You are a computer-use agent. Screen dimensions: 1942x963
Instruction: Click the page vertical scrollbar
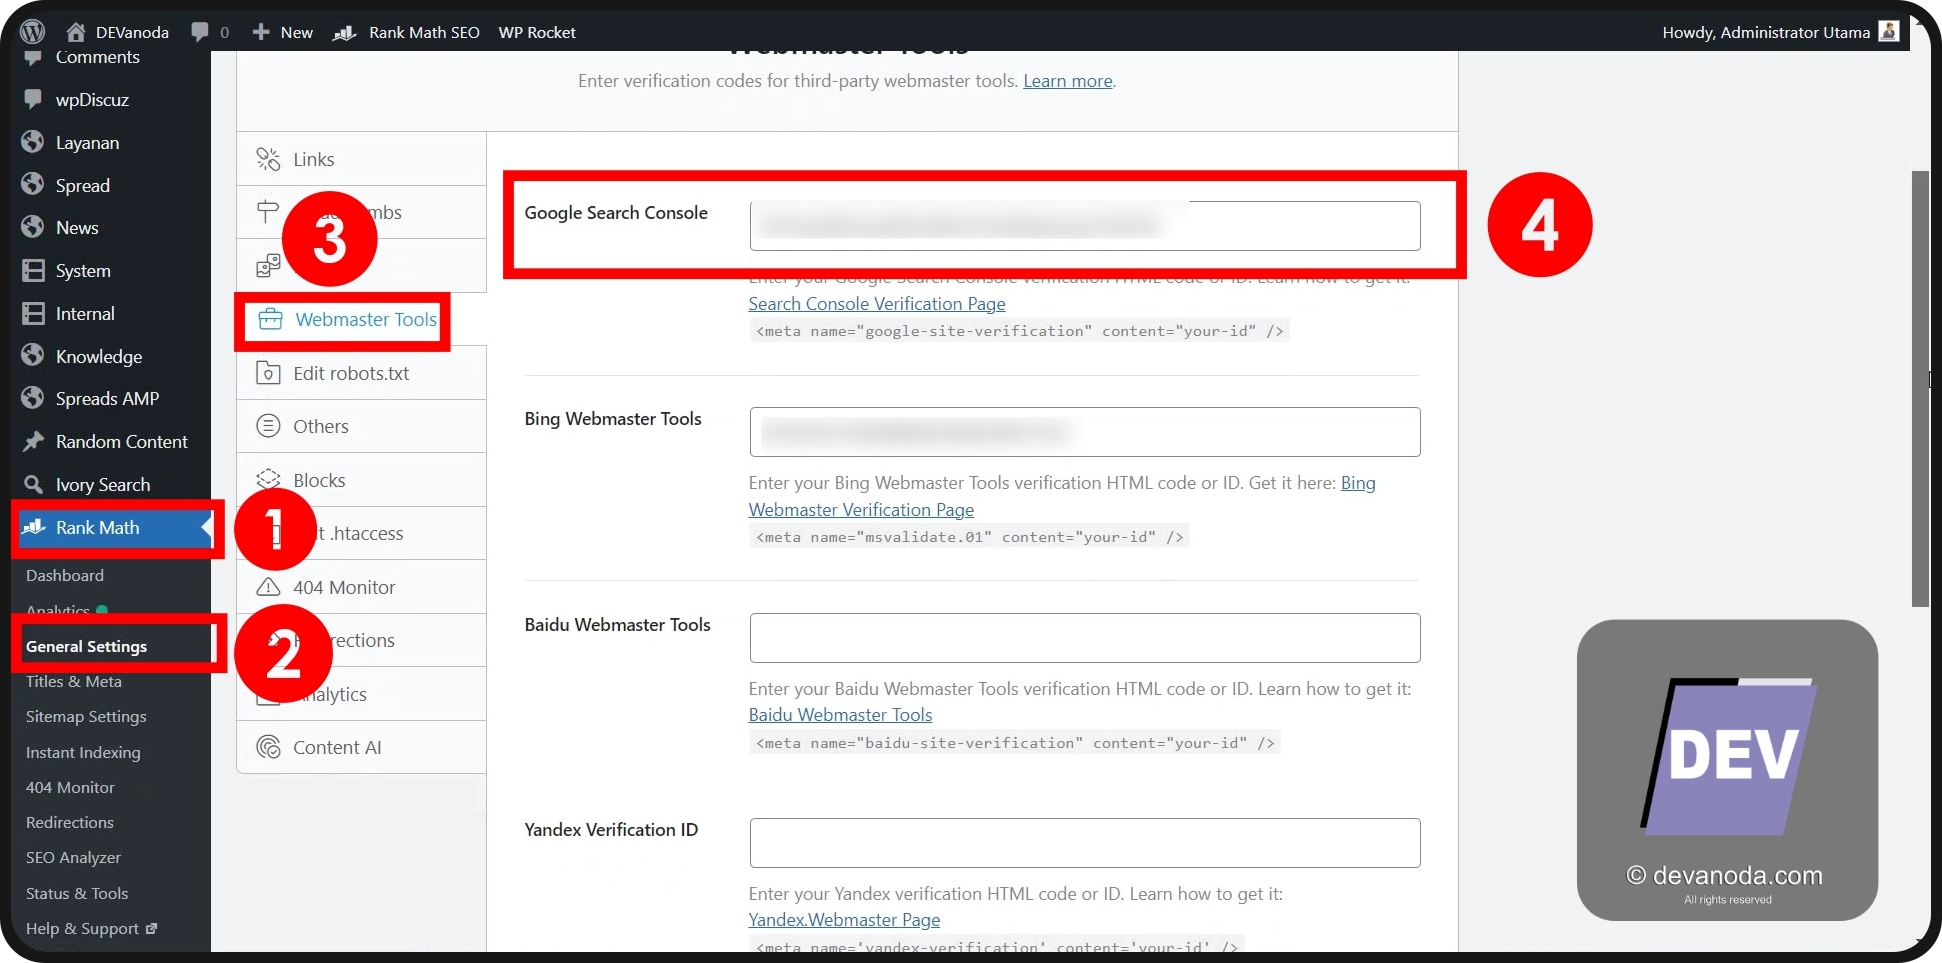[1920, 388]
